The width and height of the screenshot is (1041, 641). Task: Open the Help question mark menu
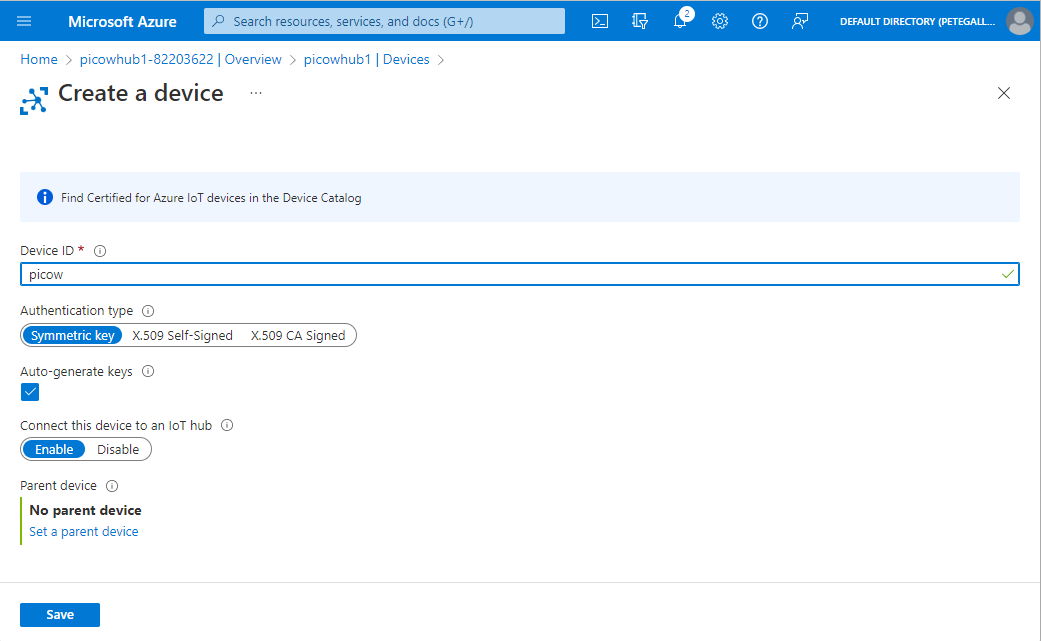pos(760,21)
